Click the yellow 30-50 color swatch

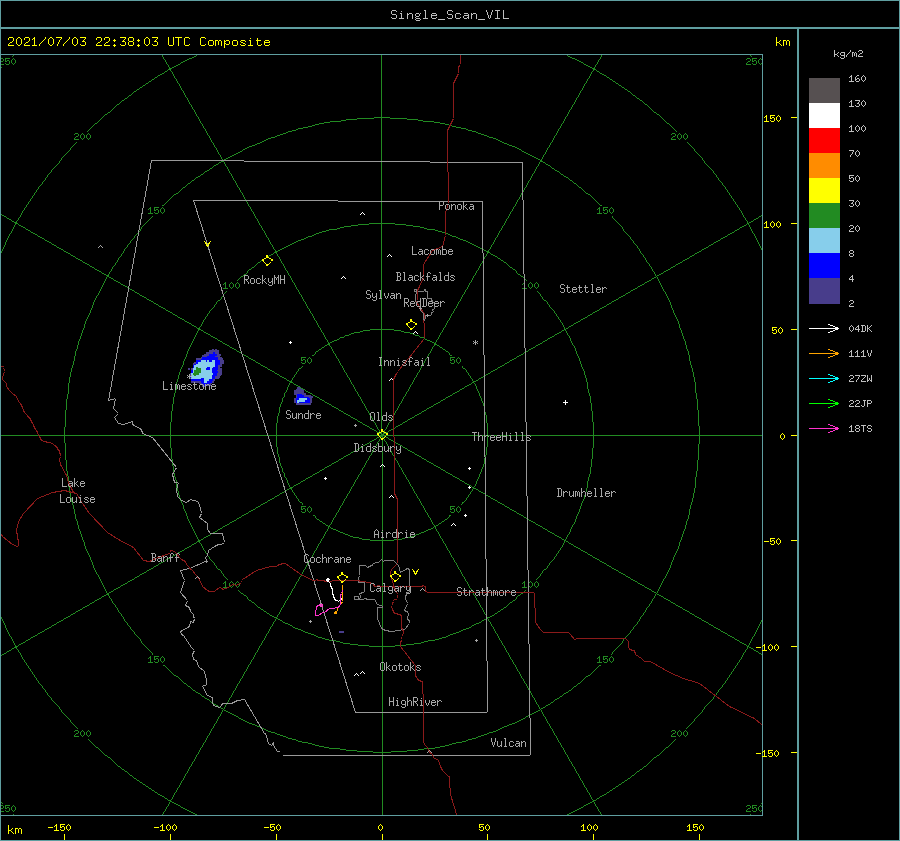[x=824, y=191]
